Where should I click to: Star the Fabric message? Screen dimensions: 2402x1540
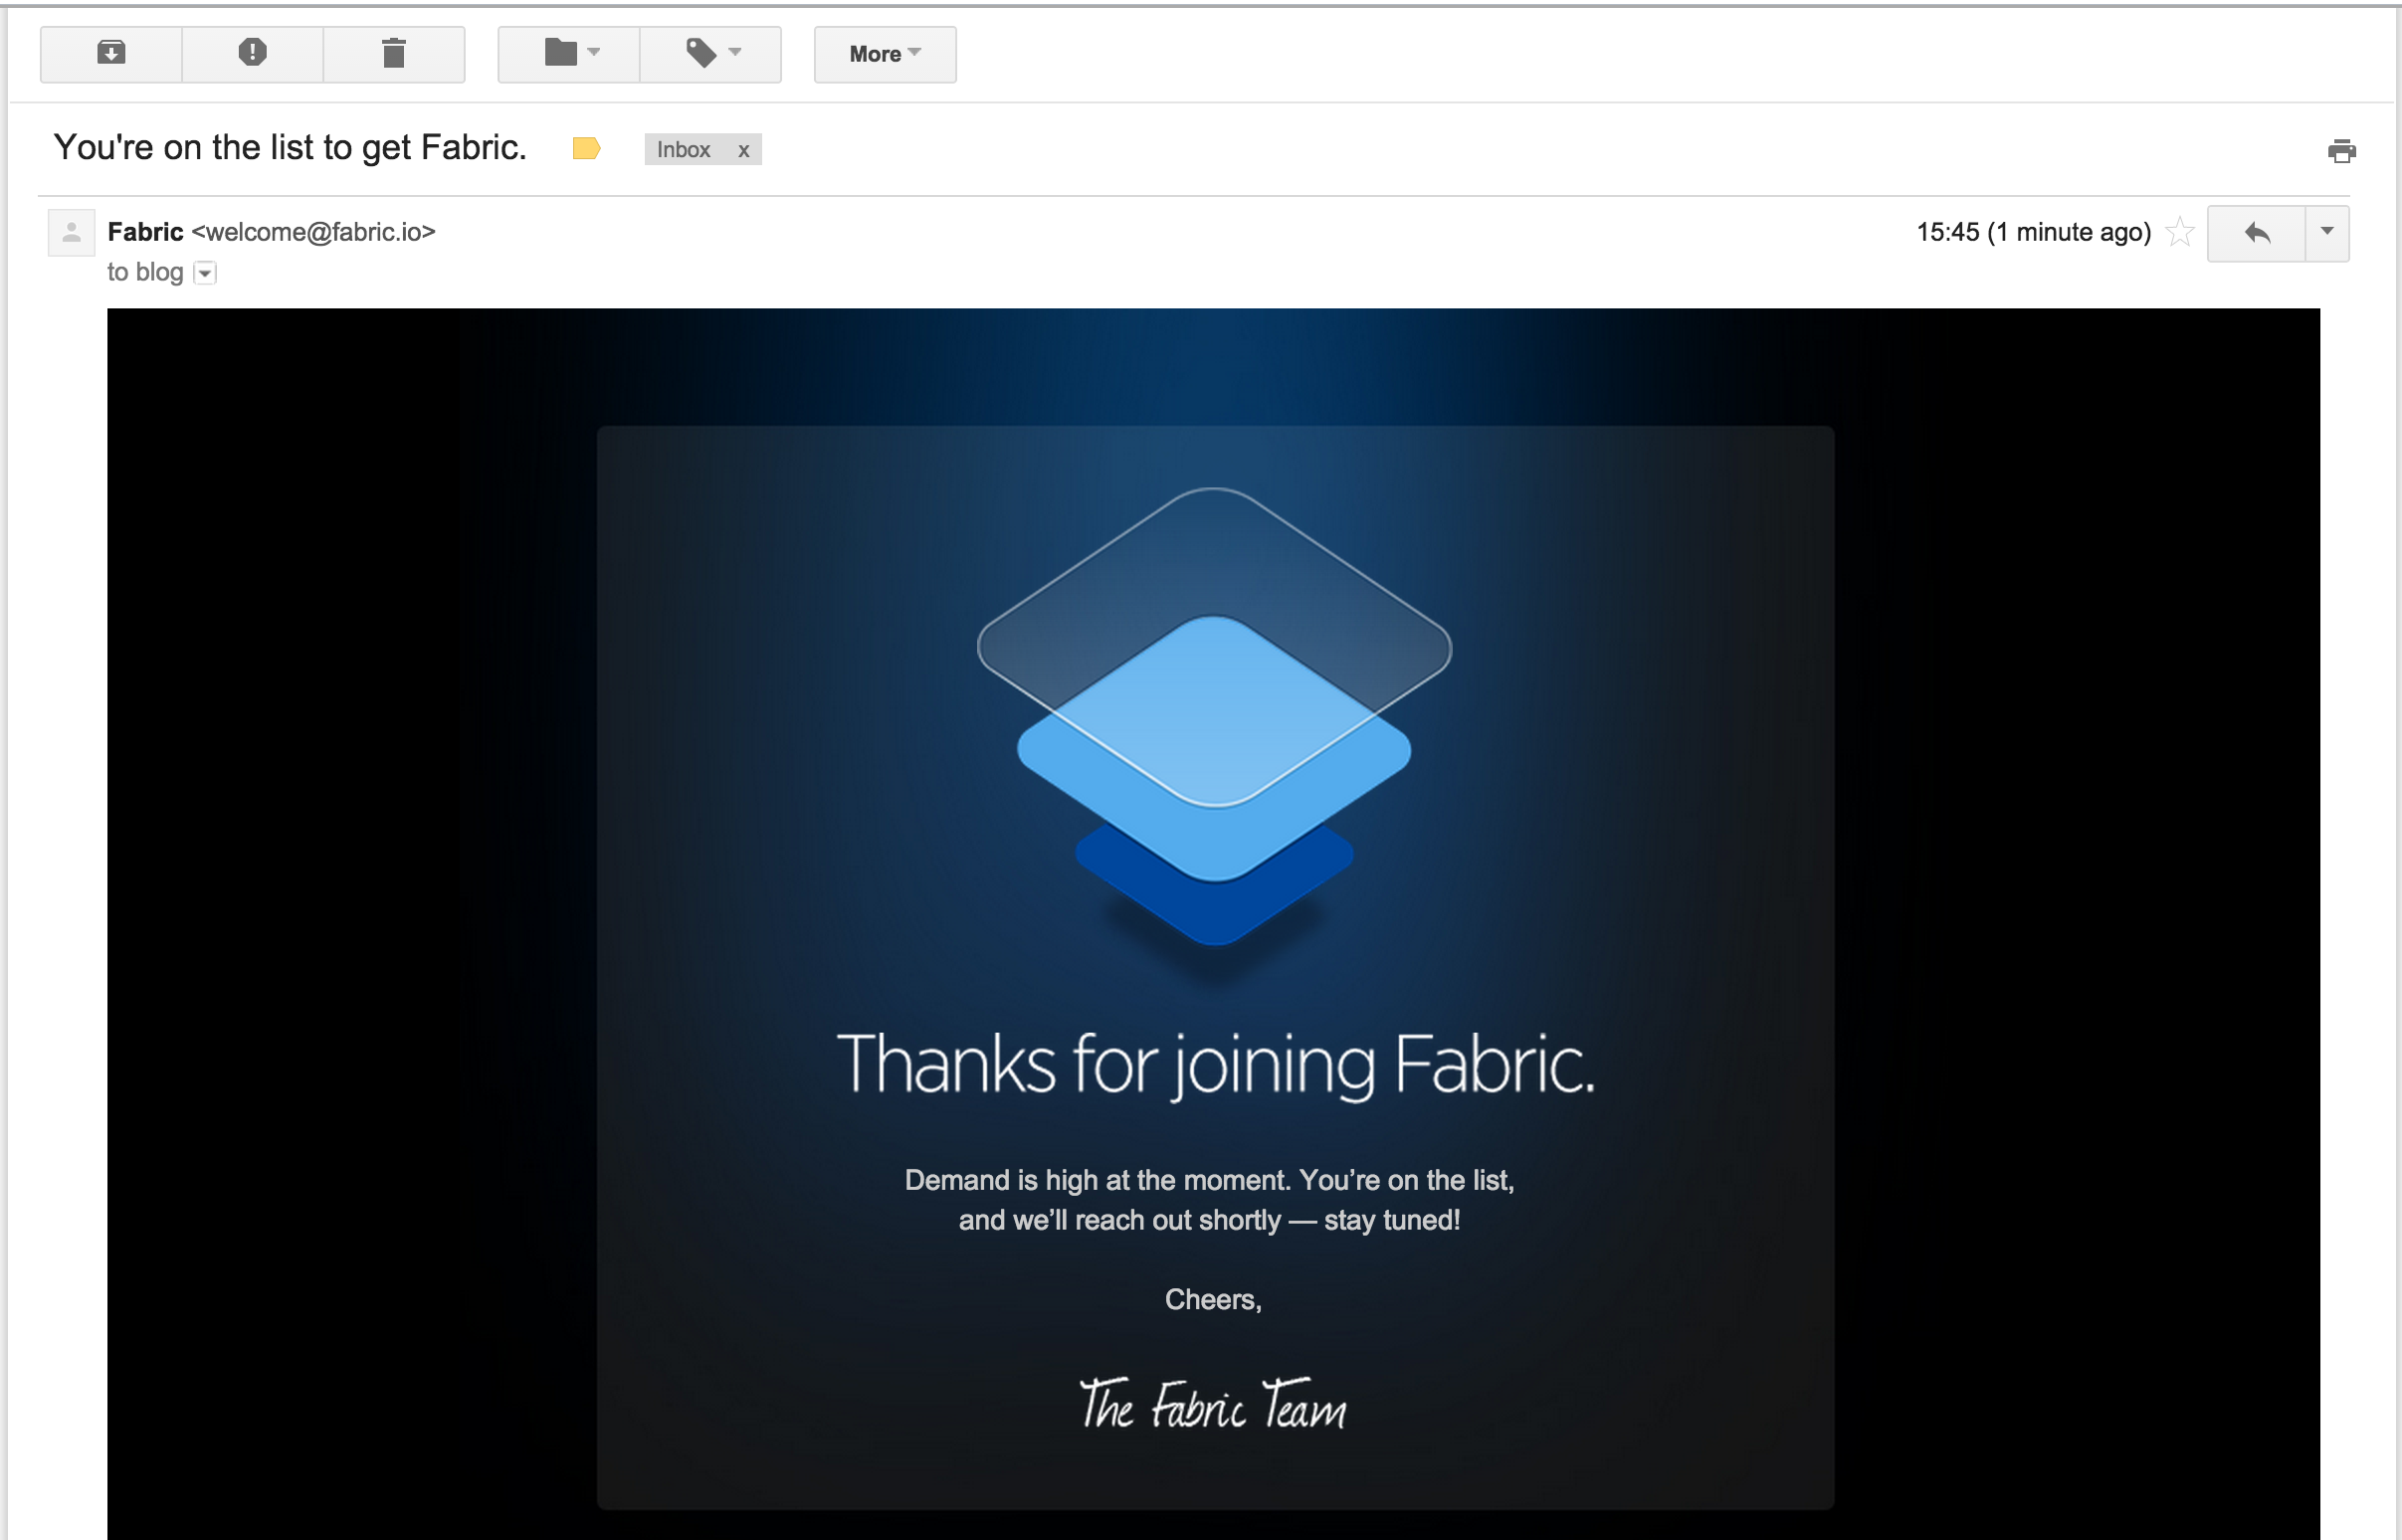pos(2179,232)
